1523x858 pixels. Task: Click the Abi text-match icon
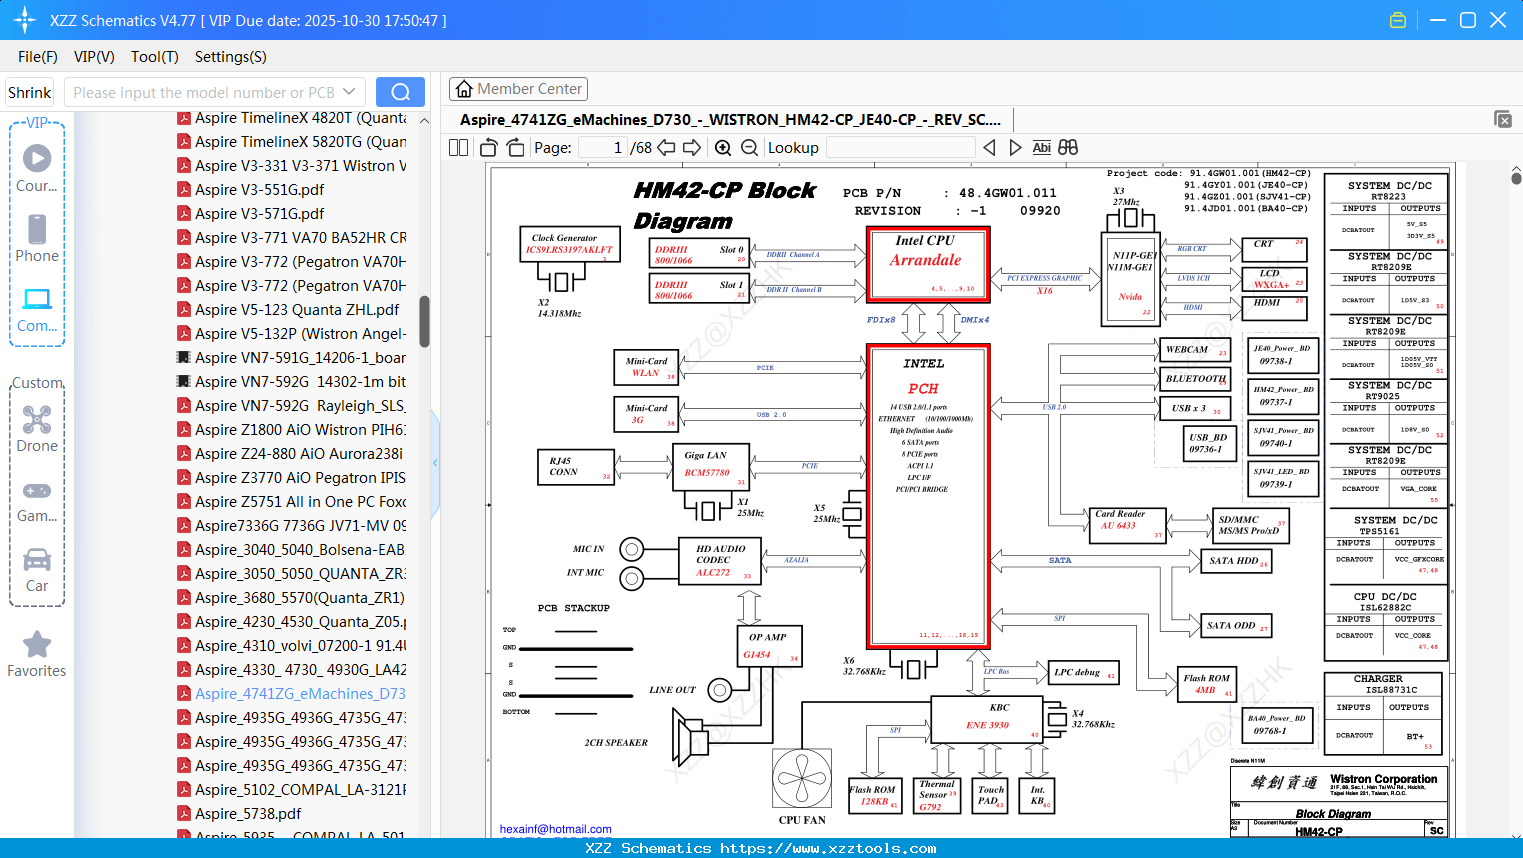[x=1041, y=147]
